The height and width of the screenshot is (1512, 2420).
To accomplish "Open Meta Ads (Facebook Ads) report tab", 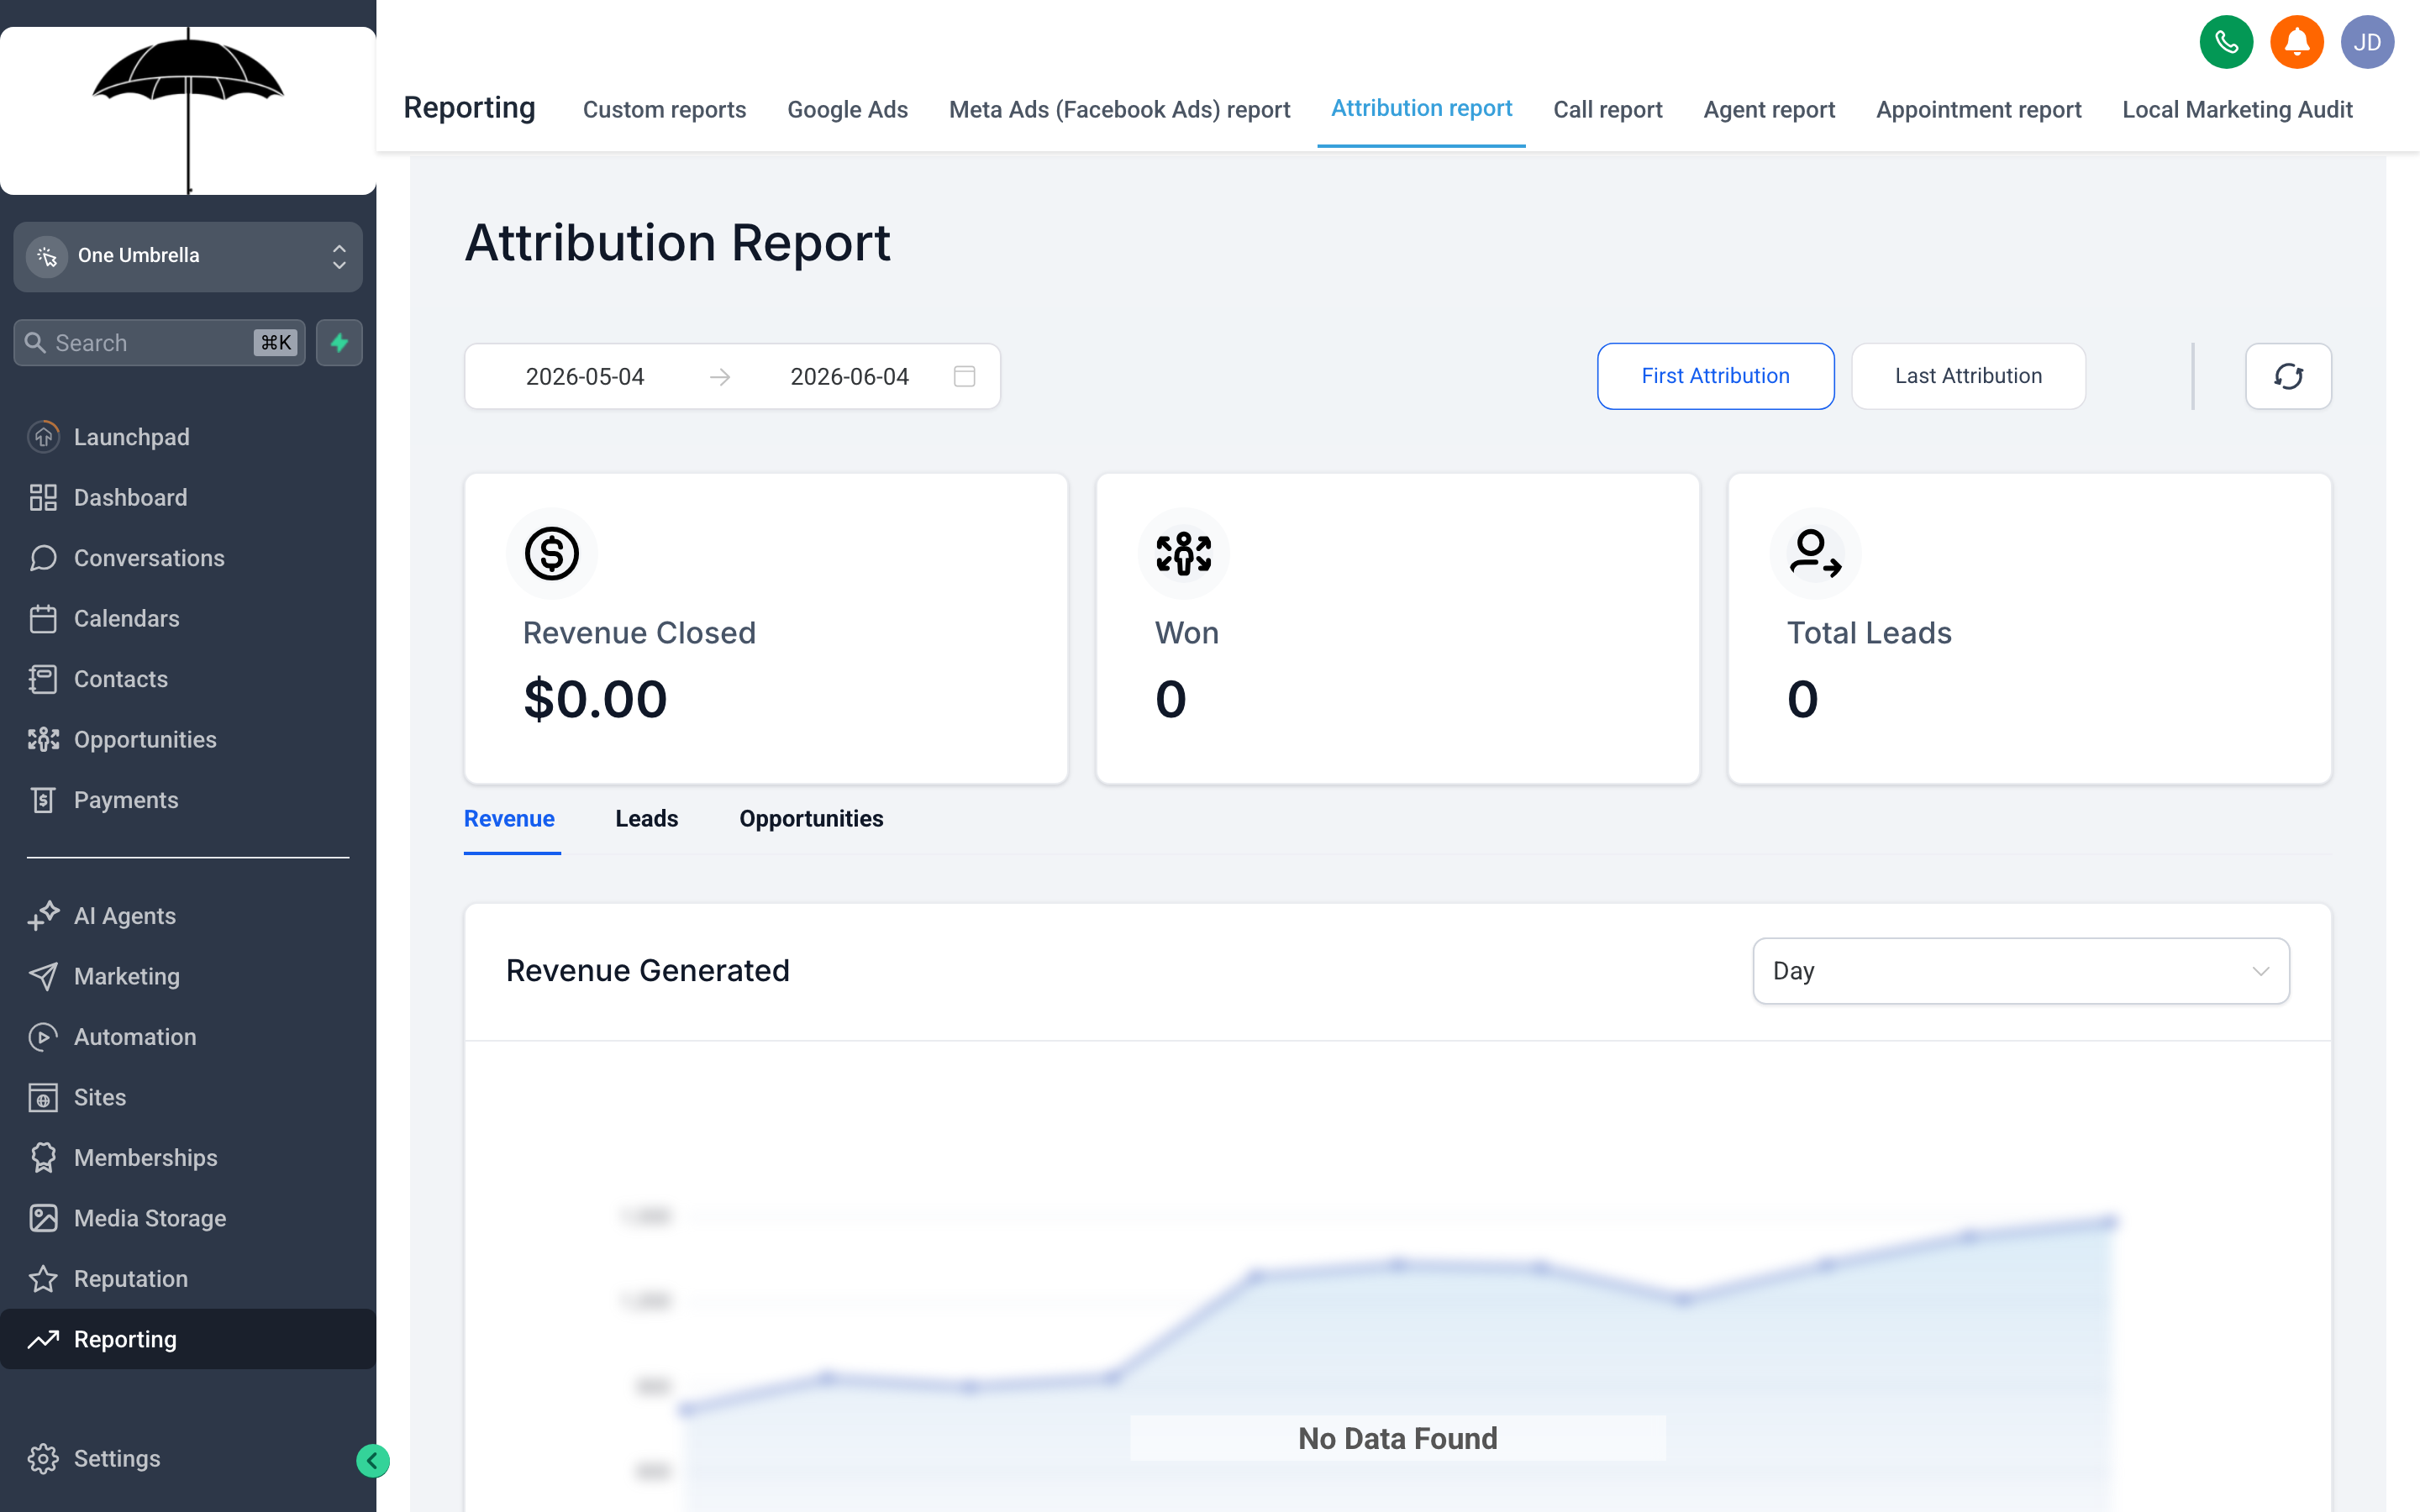I will point(1119,109).
